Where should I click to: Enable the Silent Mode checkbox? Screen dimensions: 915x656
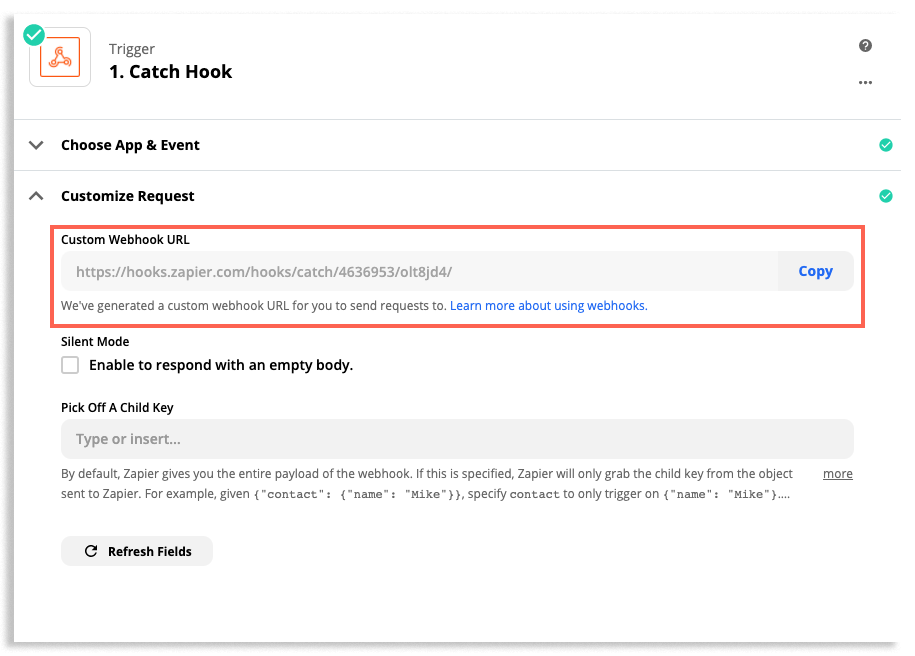[x=70, y=365]
